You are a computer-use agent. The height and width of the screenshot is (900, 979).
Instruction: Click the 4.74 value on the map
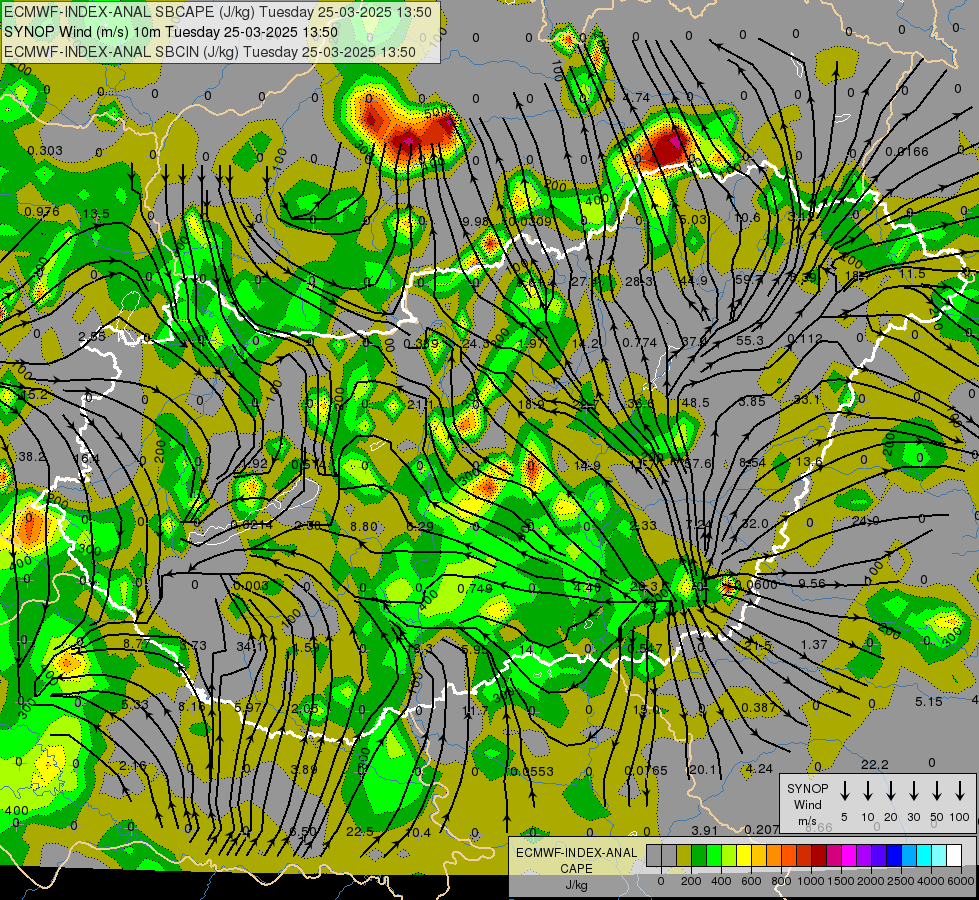[x=636, y=97]
